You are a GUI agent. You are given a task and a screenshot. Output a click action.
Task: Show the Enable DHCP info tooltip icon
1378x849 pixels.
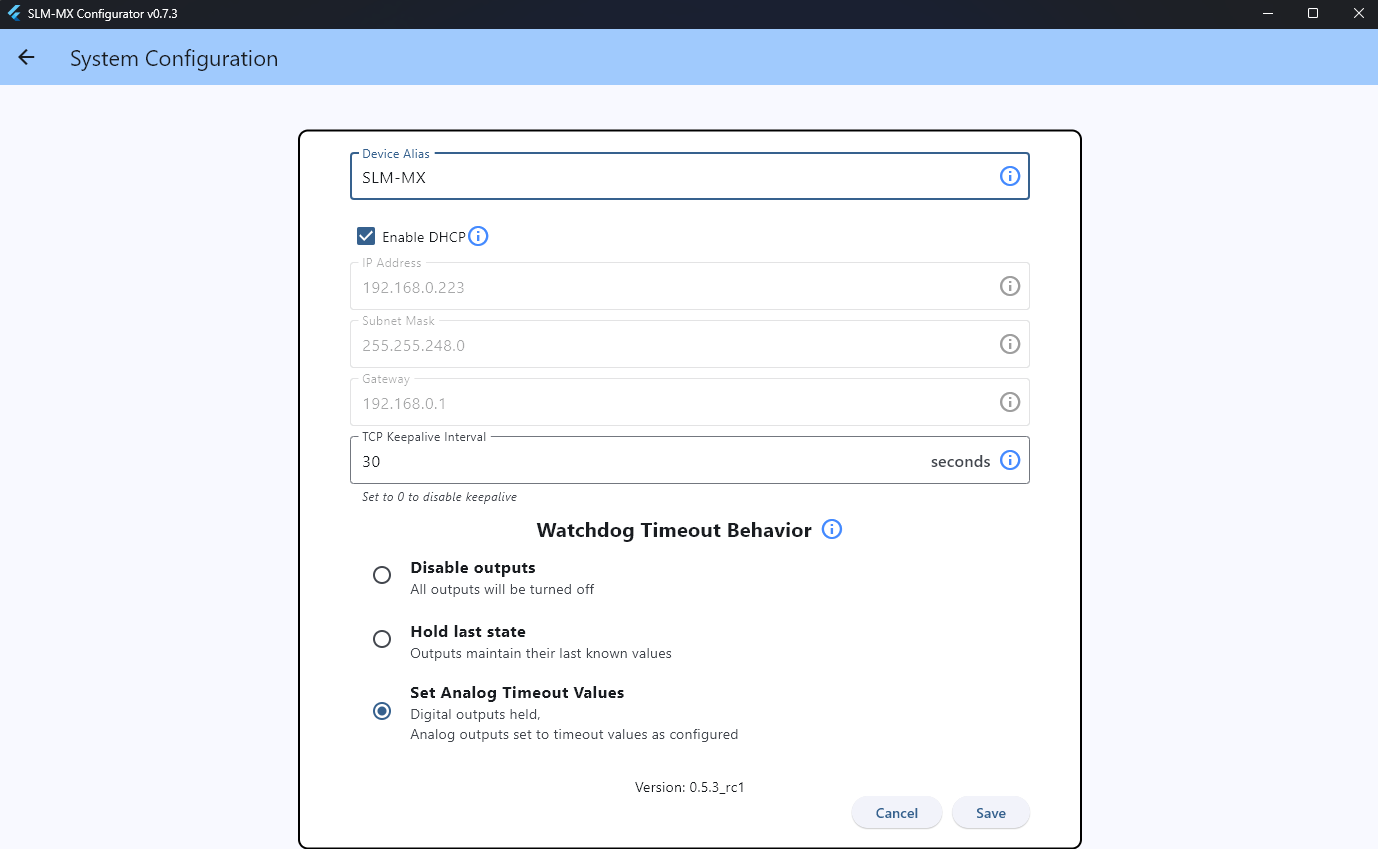tap(478, 237)
